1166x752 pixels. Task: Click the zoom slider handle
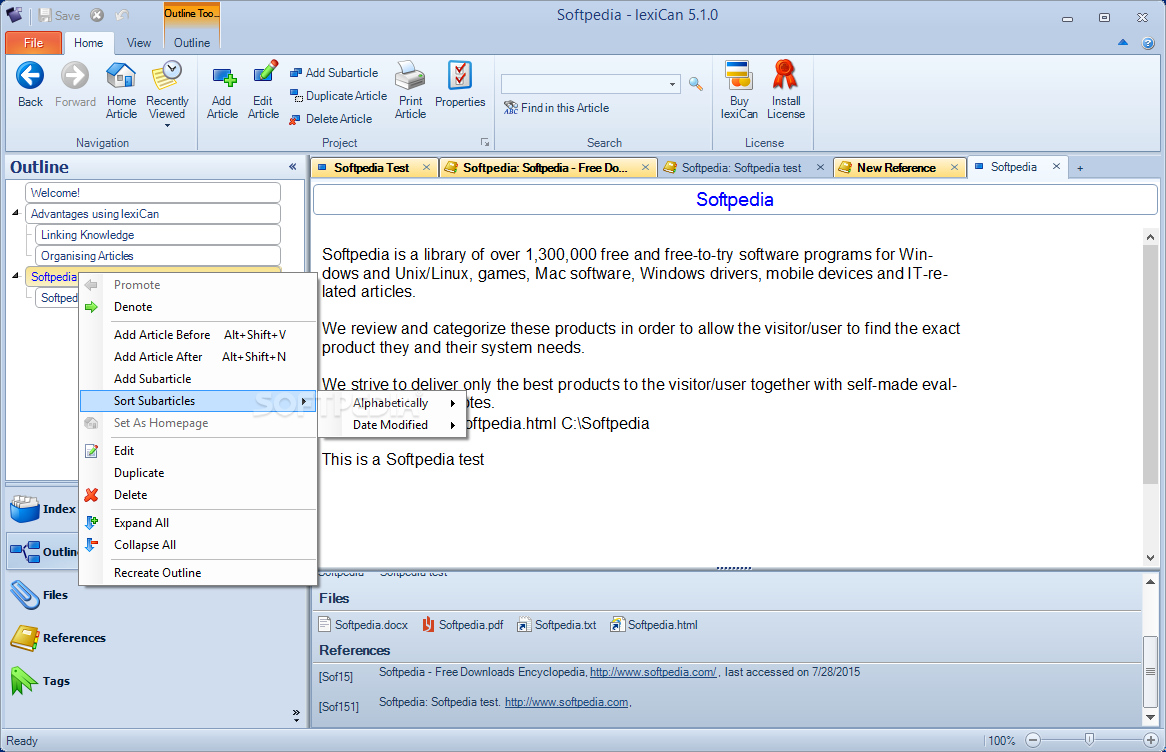(x=1089, y=739)
